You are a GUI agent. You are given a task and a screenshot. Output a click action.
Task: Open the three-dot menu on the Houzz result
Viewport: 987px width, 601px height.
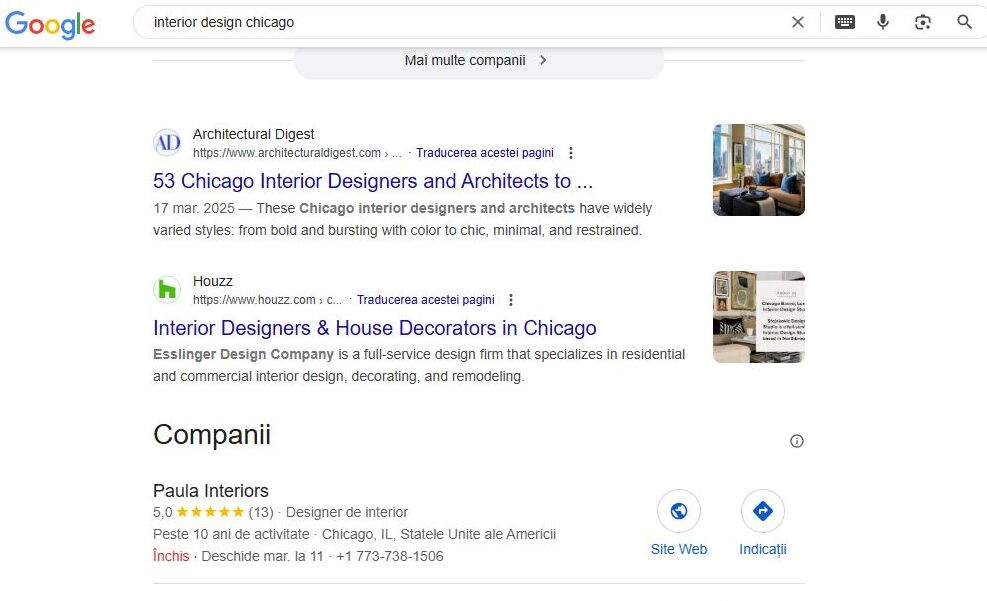coord(510,300)
